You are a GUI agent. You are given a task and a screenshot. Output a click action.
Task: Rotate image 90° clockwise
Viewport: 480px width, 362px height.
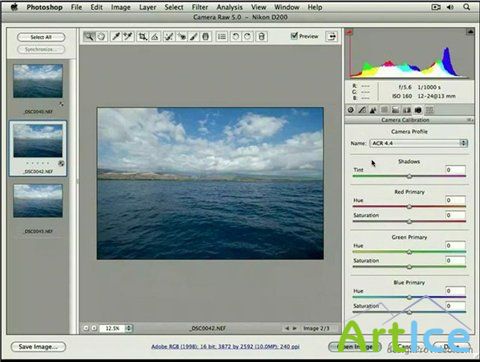pyautogui.click(x=247, y=36)
